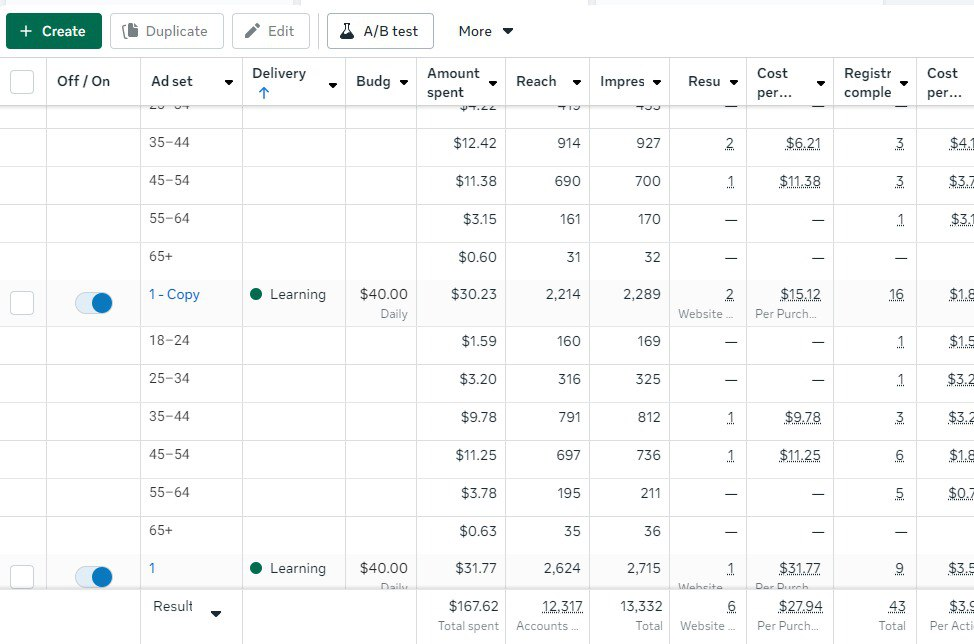Click the Cost per result column arrow
This screenshot has height=644, width=974.
click(x=821, y=83)
